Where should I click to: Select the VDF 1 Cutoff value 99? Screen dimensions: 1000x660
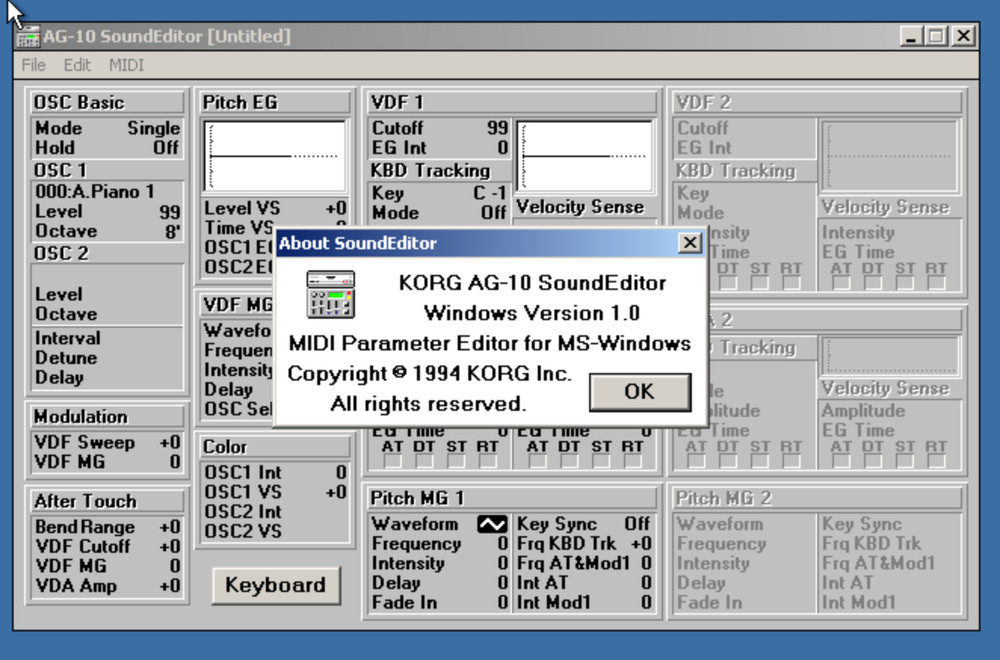coord(497,128)
